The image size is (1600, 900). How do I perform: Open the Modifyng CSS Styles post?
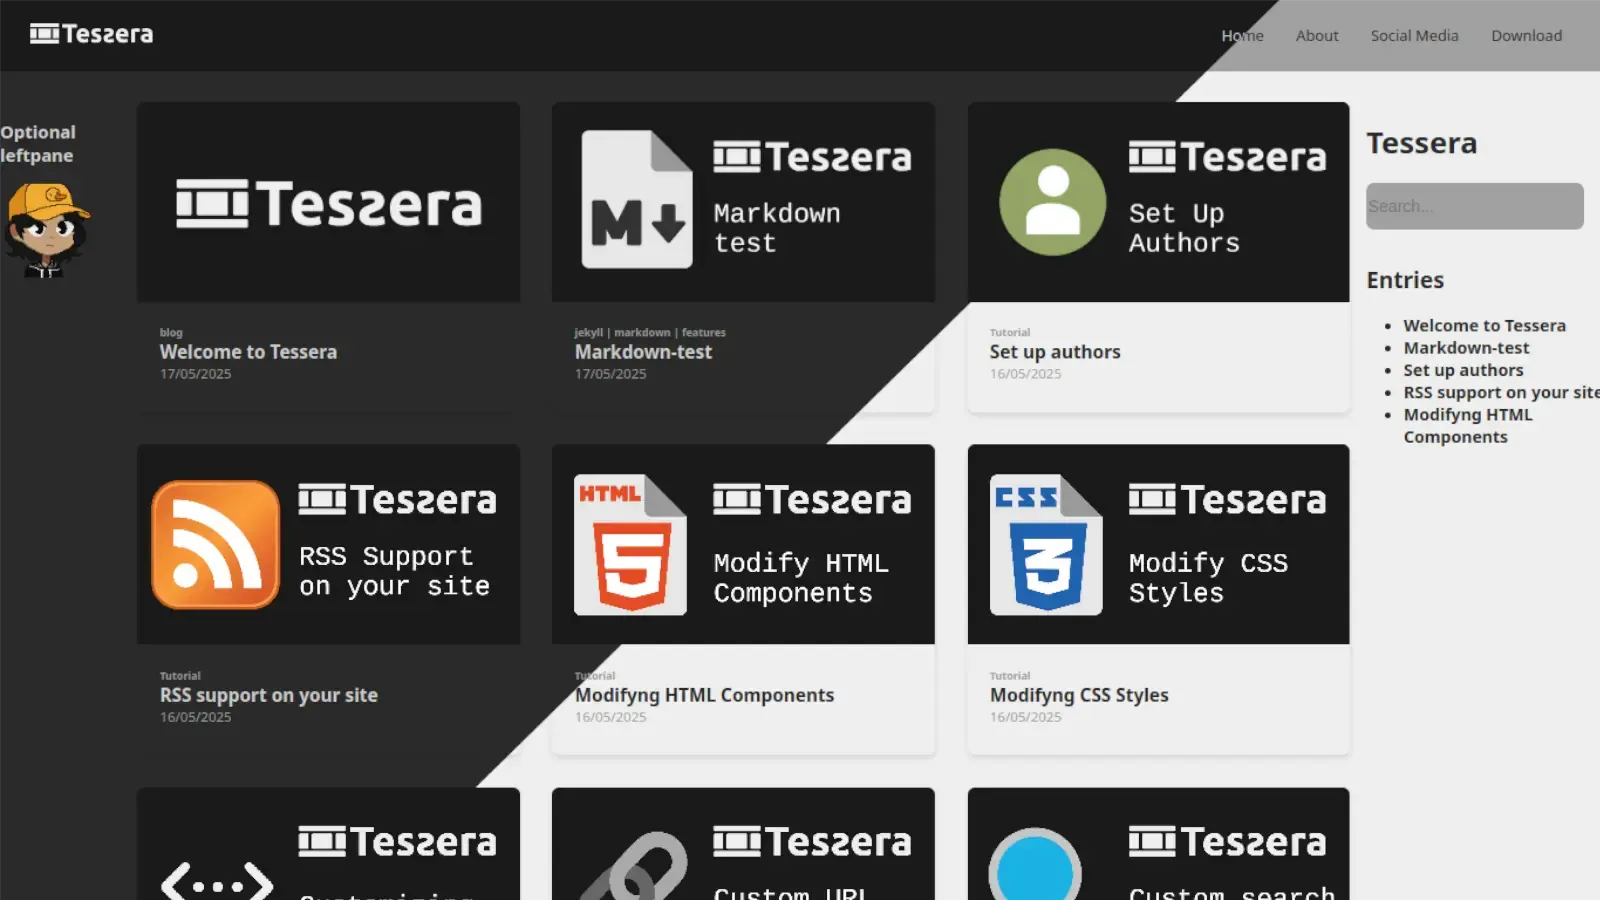click(1078, 695)
